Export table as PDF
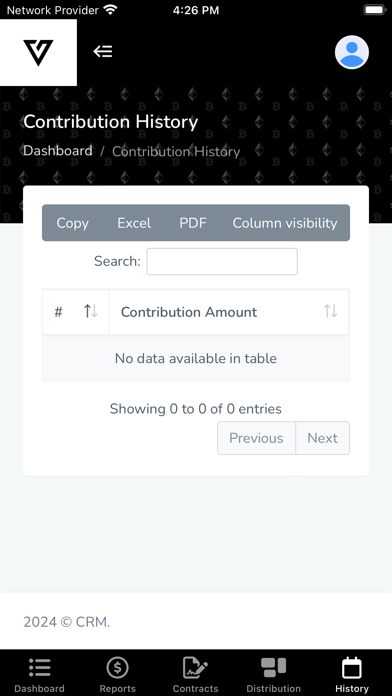392x696 pixels. coord(193,223)
